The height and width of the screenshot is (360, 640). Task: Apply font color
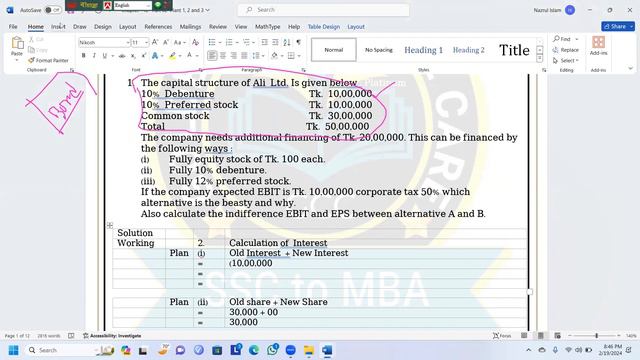coord(190,56)
